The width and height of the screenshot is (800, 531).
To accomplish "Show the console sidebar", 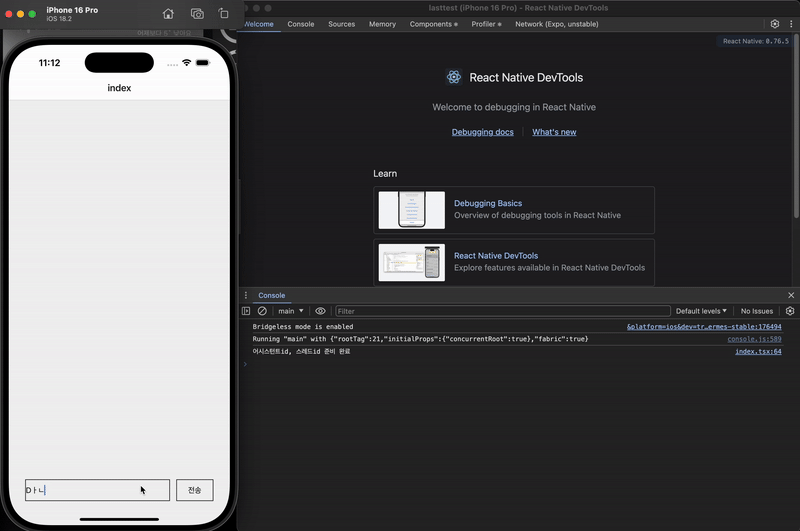I will click(246, 311).
